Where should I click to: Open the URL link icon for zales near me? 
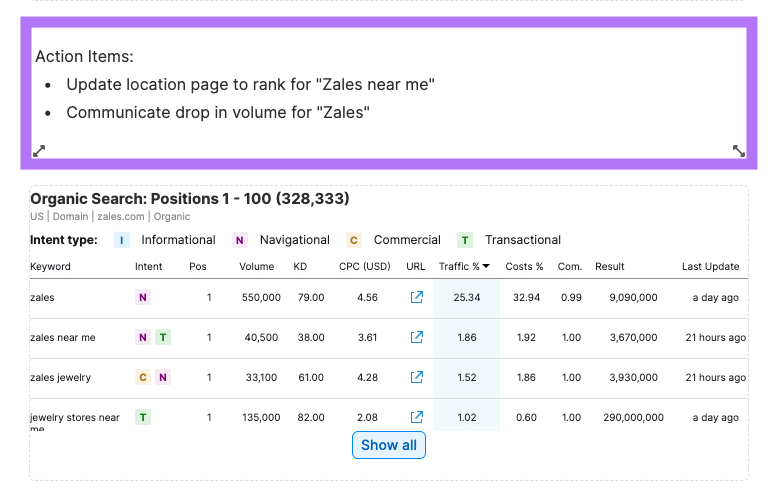417,337
